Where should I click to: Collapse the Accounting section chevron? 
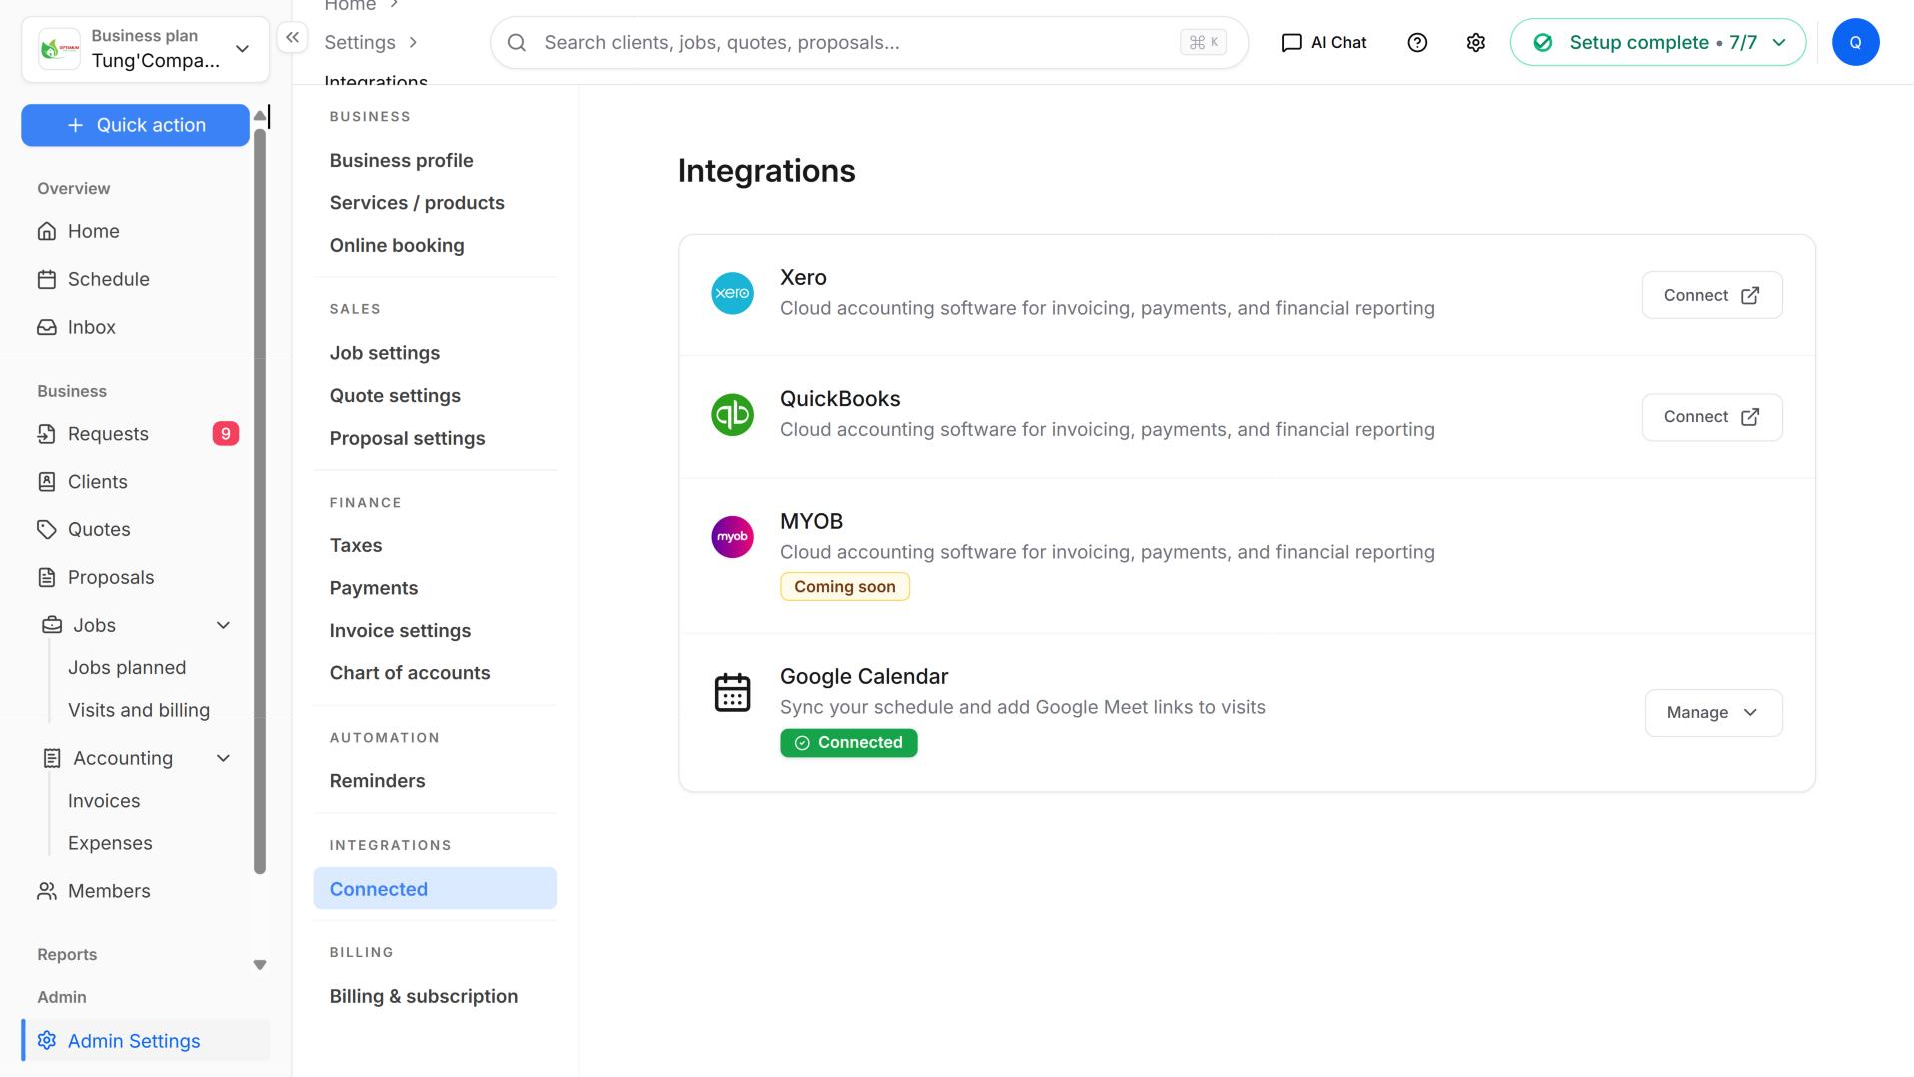[x=224, y=758]
